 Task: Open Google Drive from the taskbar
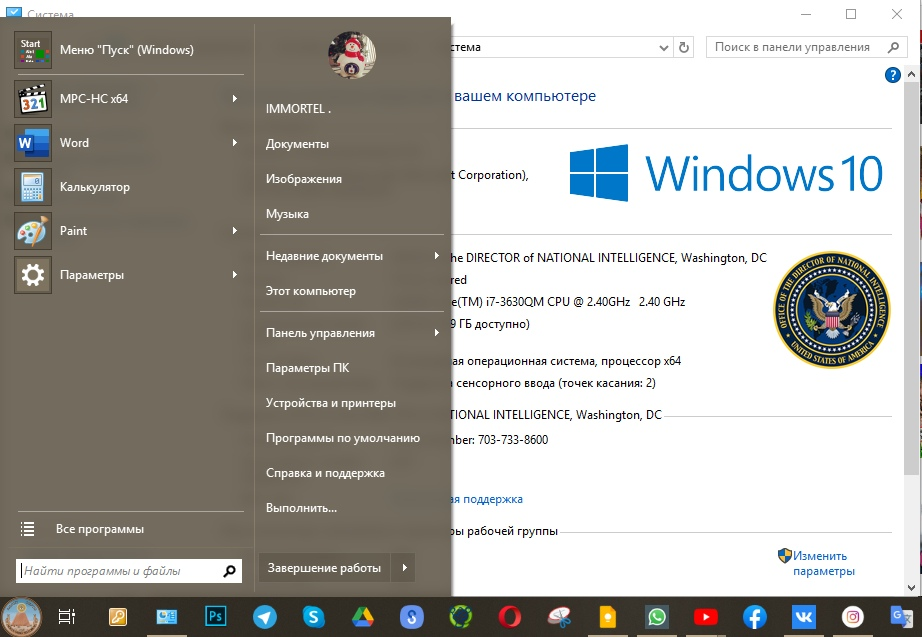tap(363, 617)
